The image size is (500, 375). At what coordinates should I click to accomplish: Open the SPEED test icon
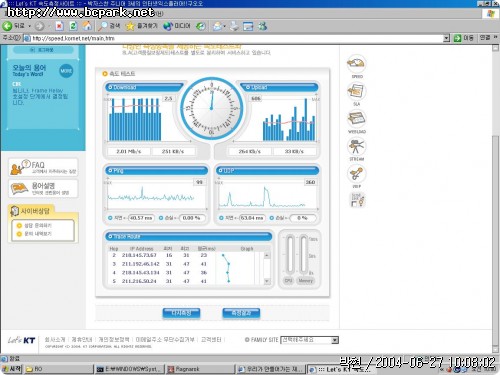coord(357,64)
